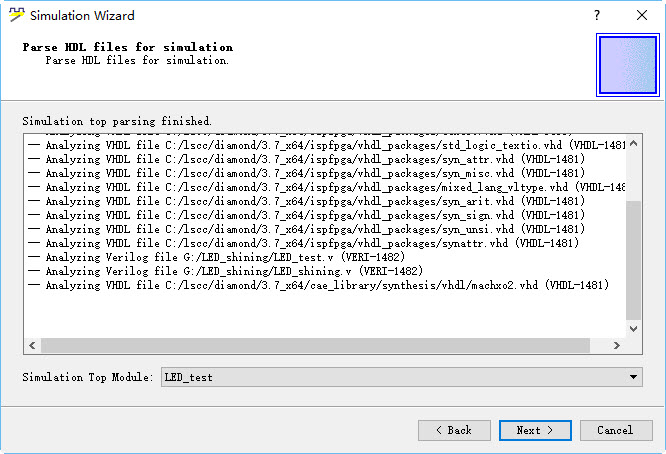Click the blue wizard banner image
The width and height of the screenshot is (666, 454).
pyautogui.click(x=628, y=65)
